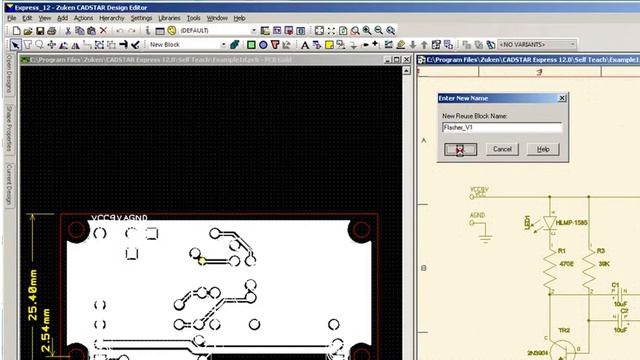Click the New Reuse Block Name field
This screenshot has width=640, height=360.
(502, 128)
